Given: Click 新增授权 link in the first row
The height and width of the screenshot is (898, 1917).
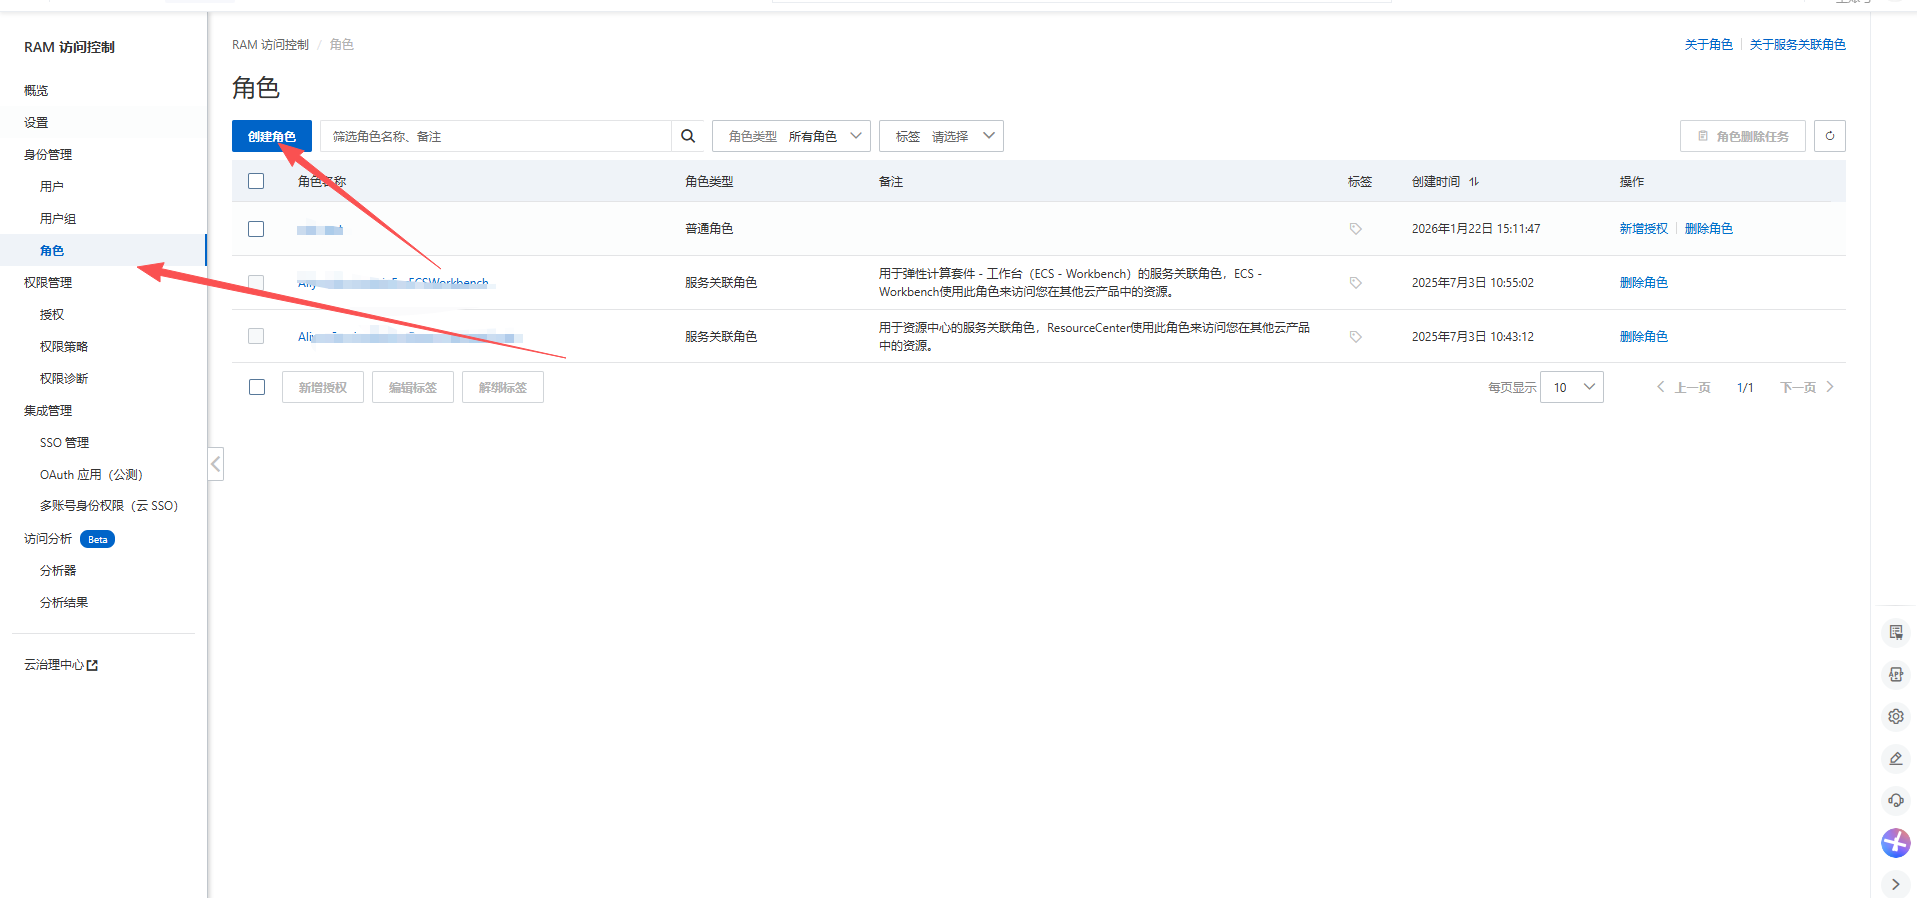Looking at the screenshot, I should (x=1643, y=229).
